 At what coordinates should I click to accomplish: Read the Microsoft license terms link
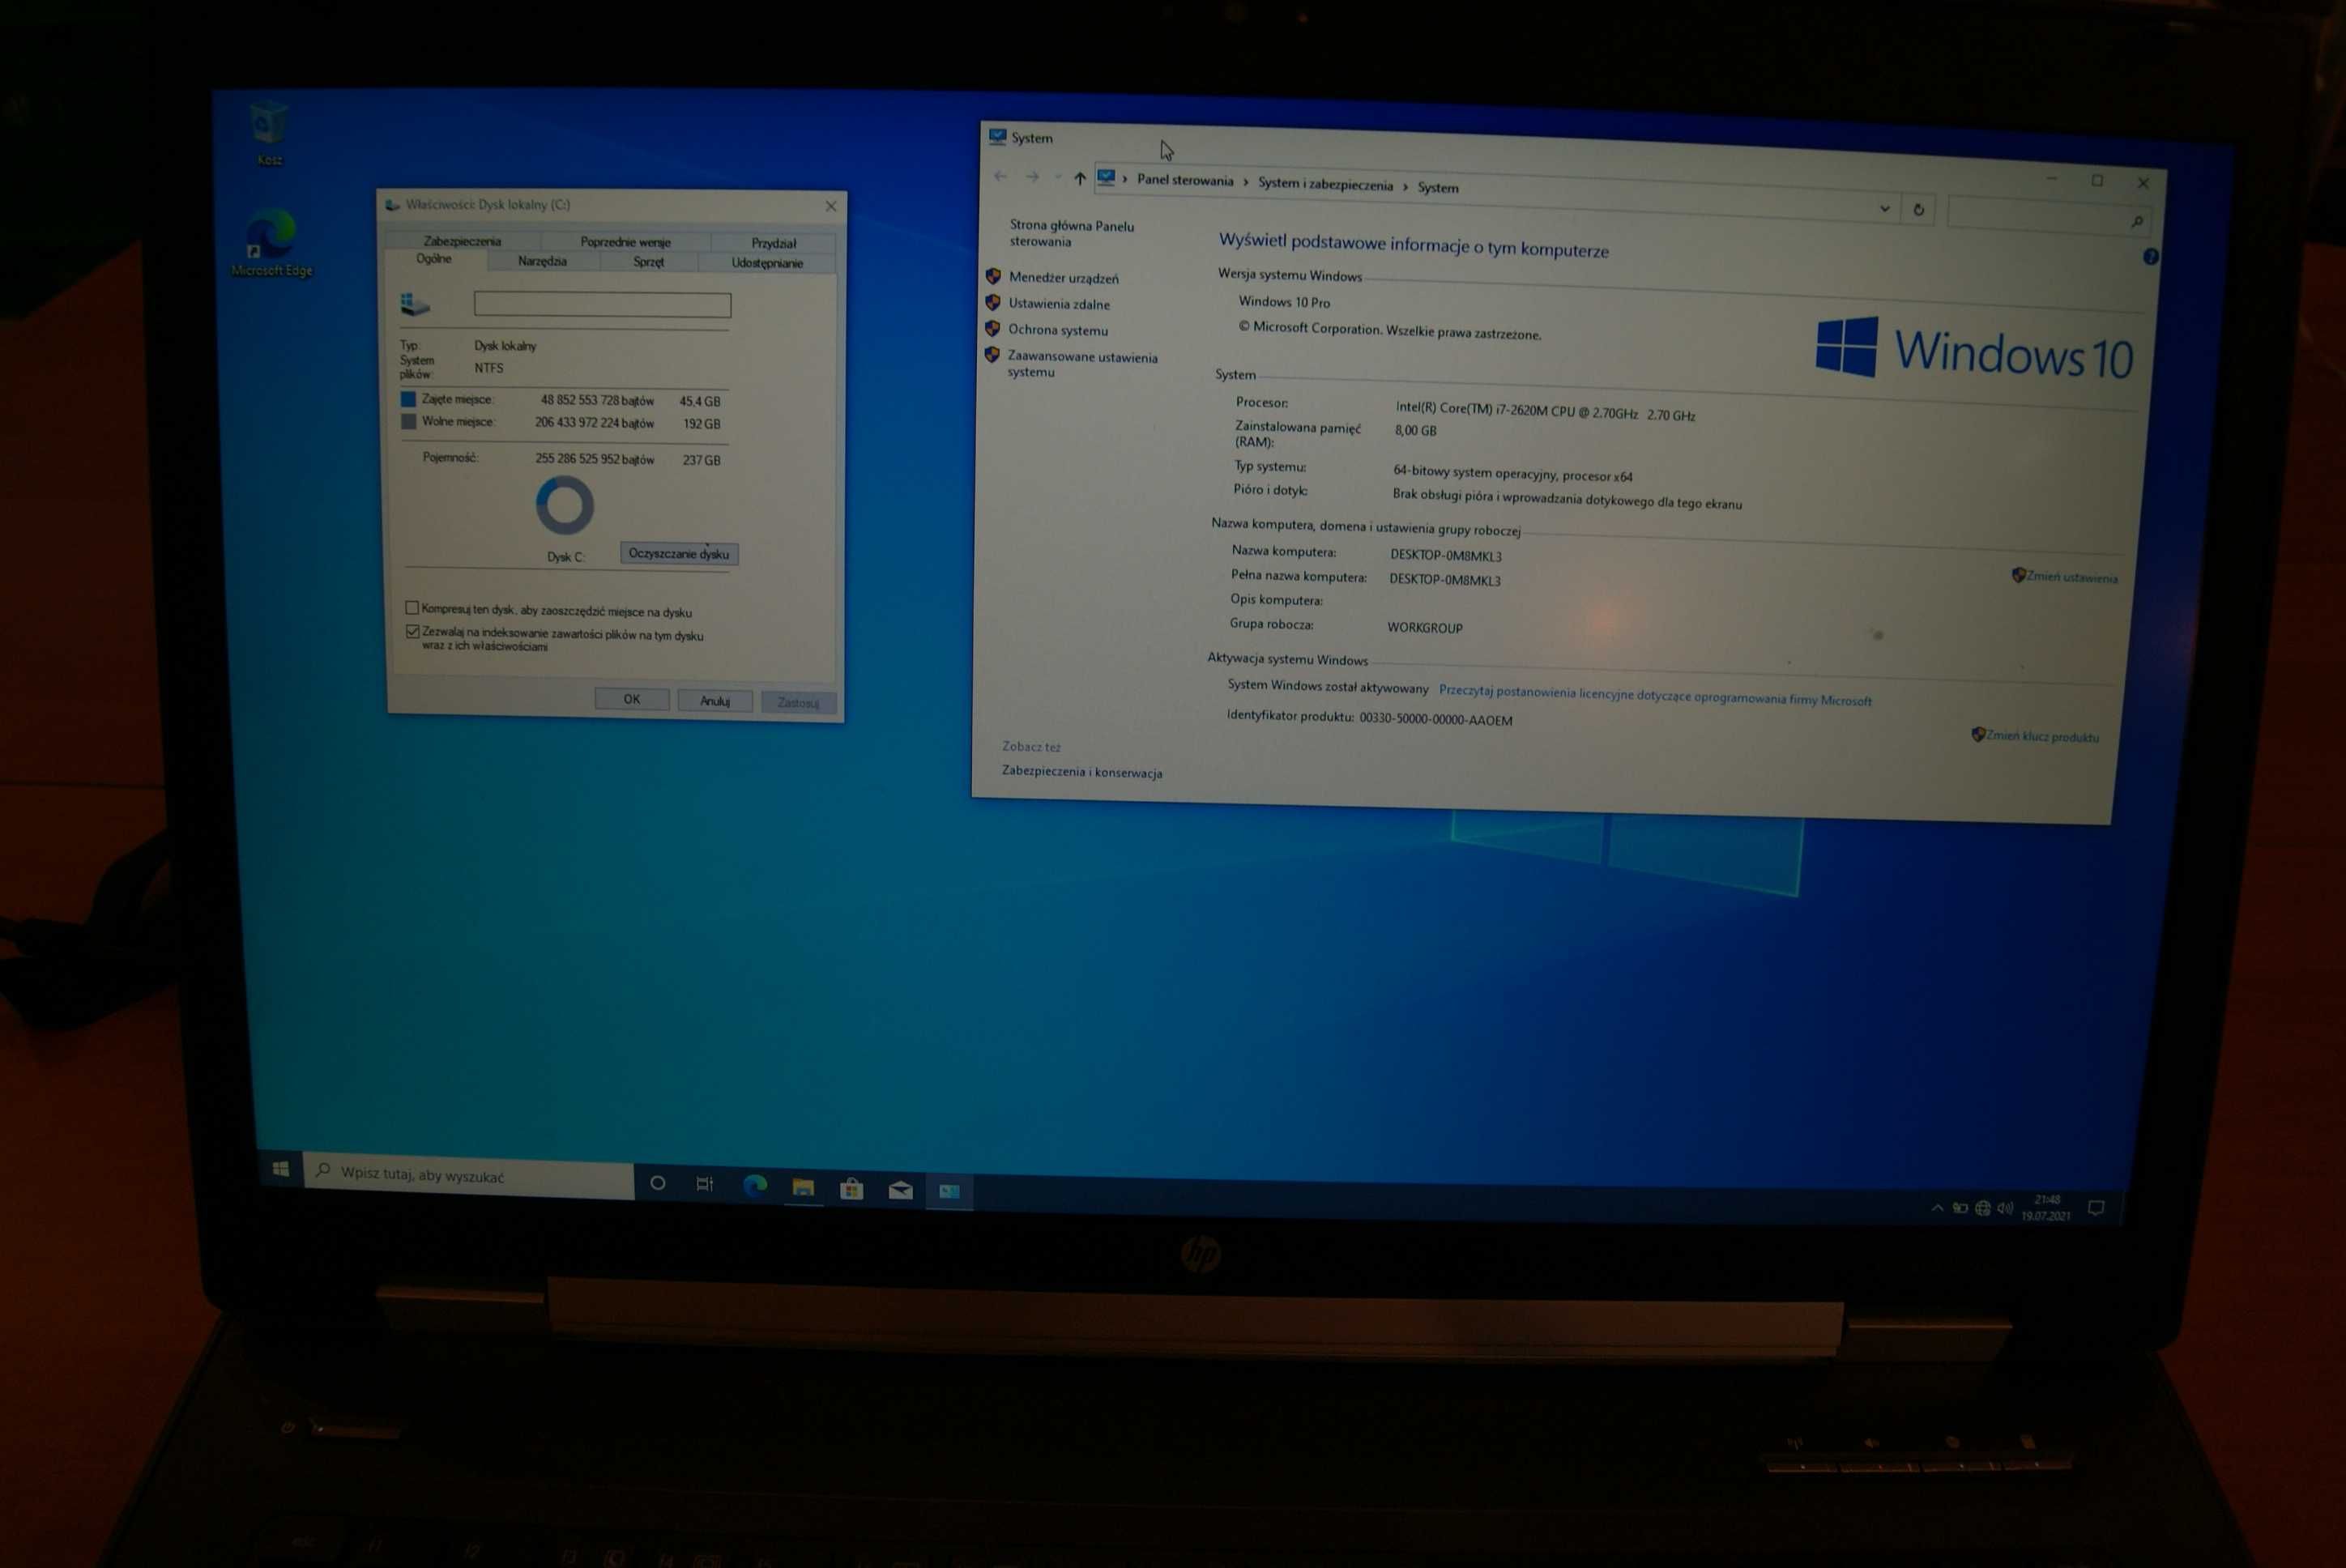1655,696
